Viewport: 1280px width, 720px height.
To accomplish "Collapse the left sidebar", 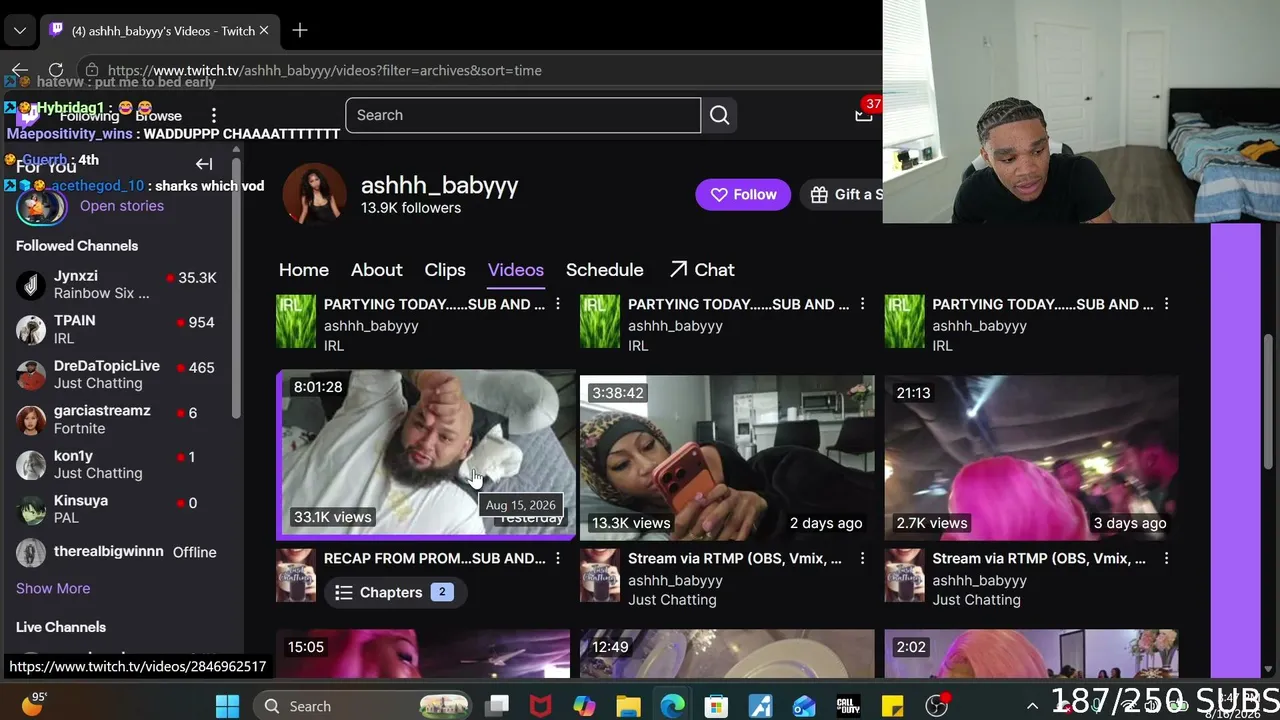I will point(204,164).
